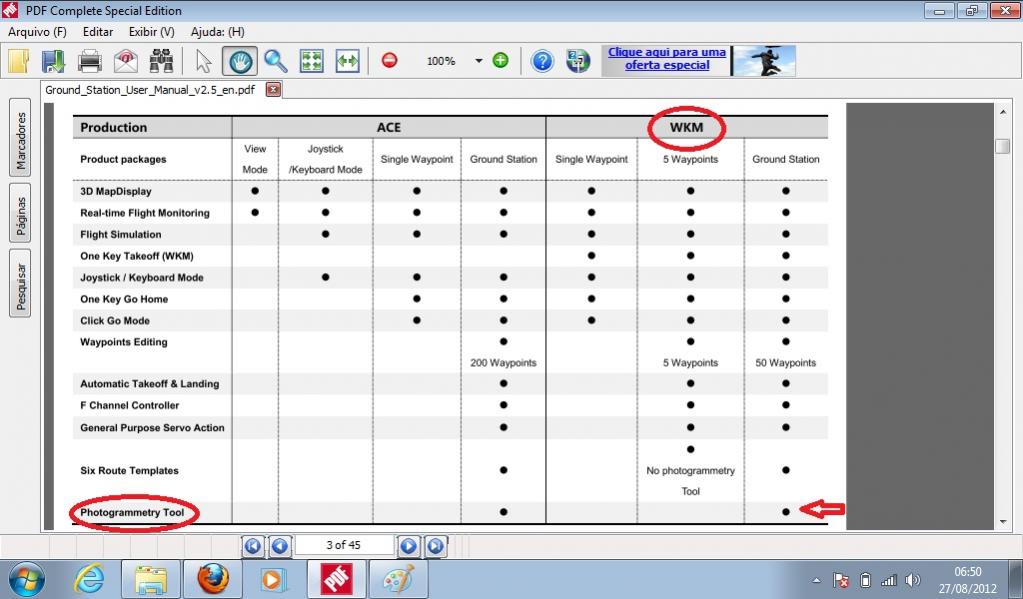Click the 'Clique aqui para uma oferta especial' link
This screenshot has height=599, width=1023.
(667, 59)
